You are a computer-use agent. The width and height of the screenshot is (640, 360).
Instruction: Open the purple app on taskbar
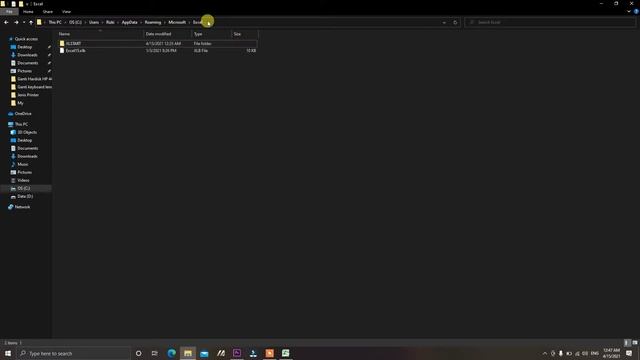(237, 353)
